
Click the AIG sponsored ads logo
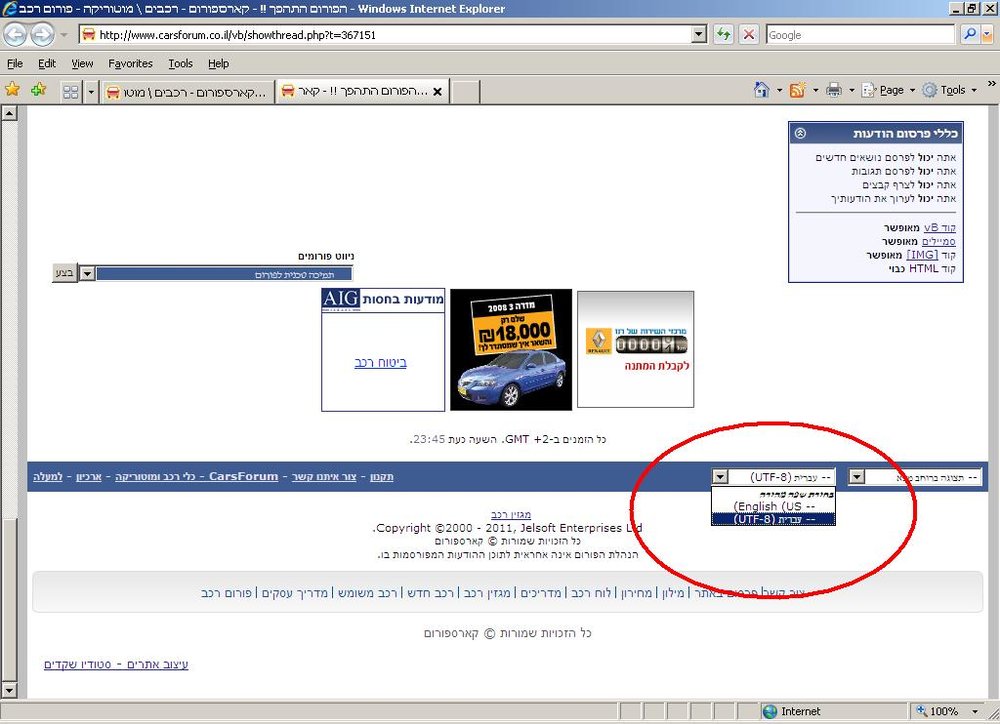341,299
